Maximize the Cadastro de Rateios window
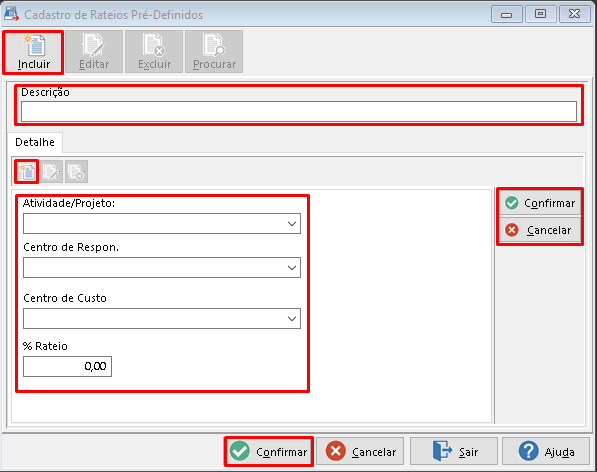This screenshot has height=472, width=597. pyautogui.click(x=540, y=14)
